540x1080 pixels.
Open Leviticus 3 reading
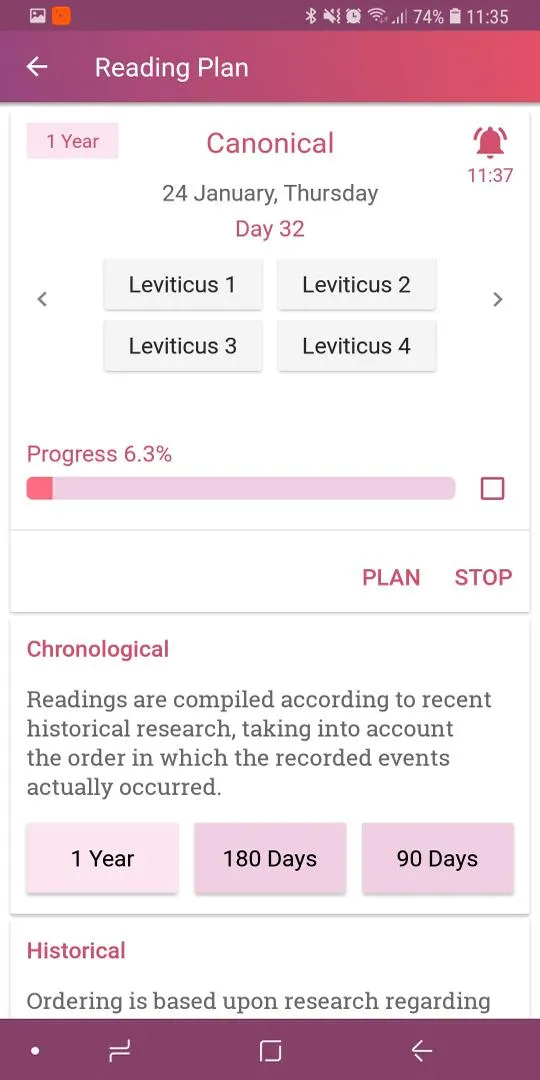[183, 346]
